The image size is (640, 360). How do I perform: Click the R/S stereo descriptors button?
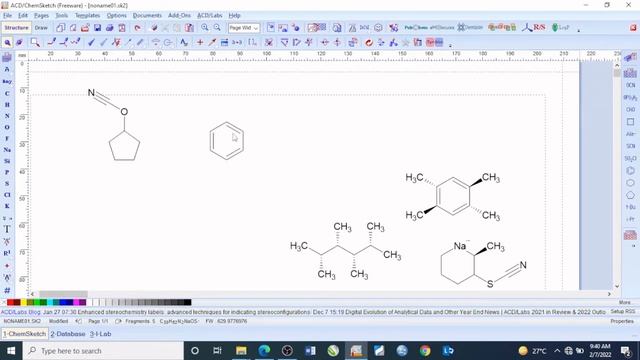[x=534, y=27]
